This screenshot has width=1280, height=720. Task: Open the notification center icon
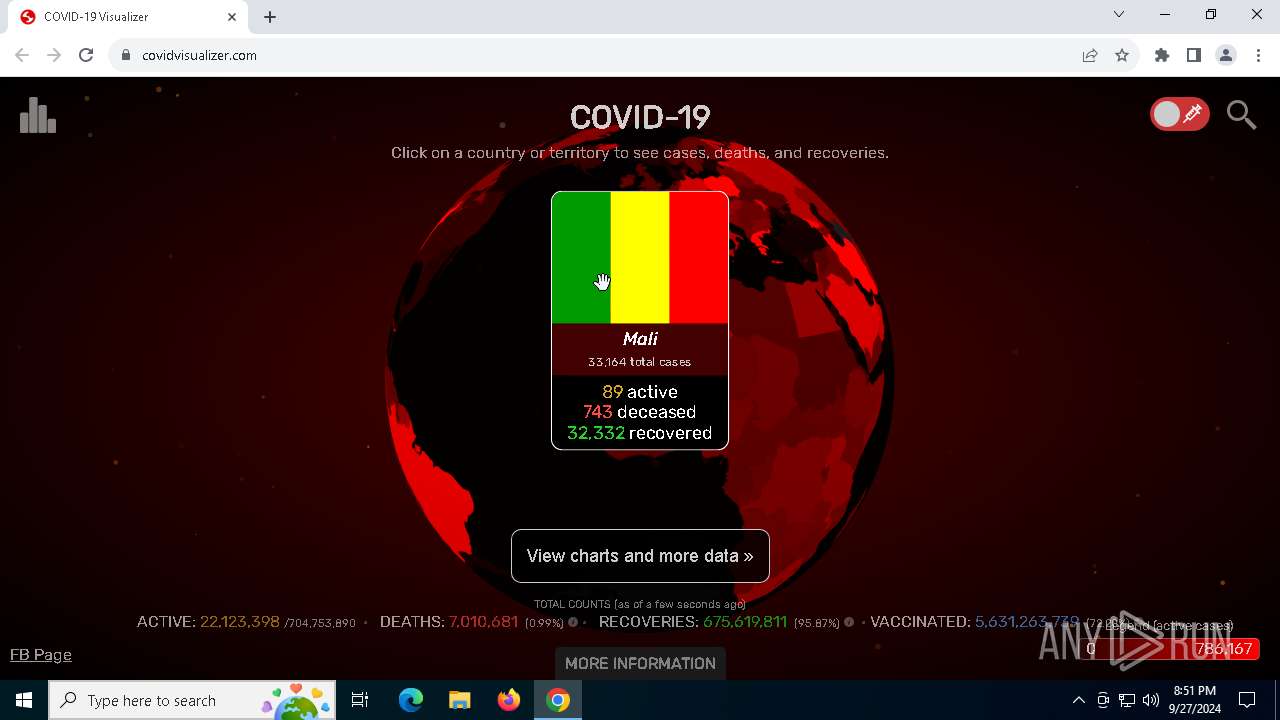(1247, 700)
